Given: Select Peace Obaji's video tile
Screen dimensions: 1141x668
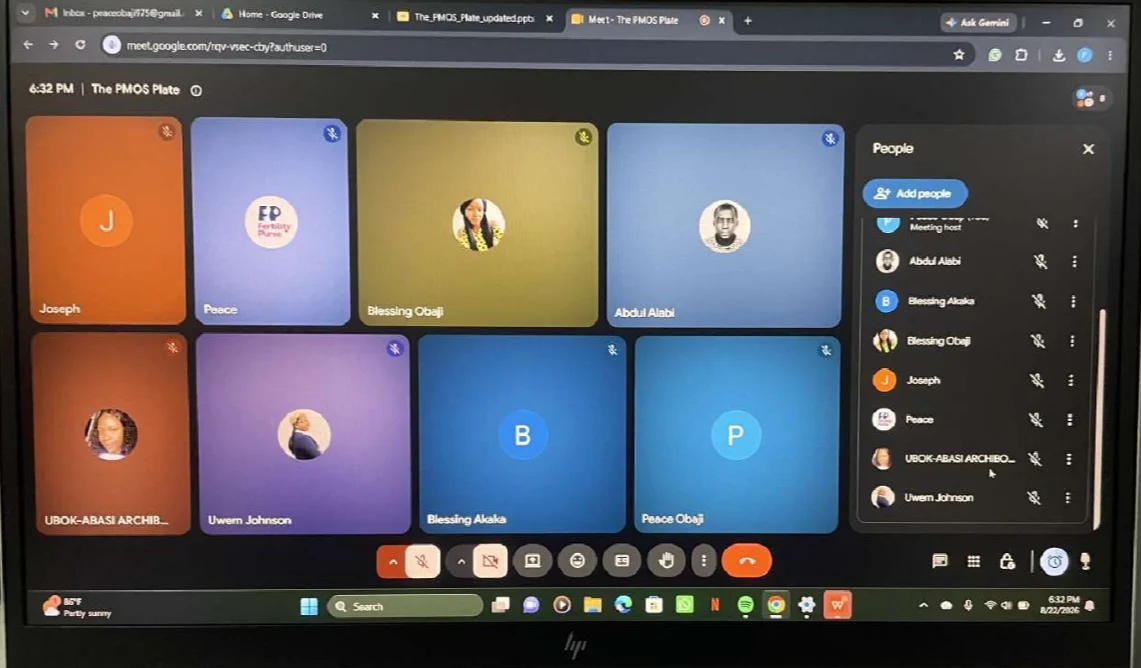Looking at the screenshot, I should [x=736, y=434].
